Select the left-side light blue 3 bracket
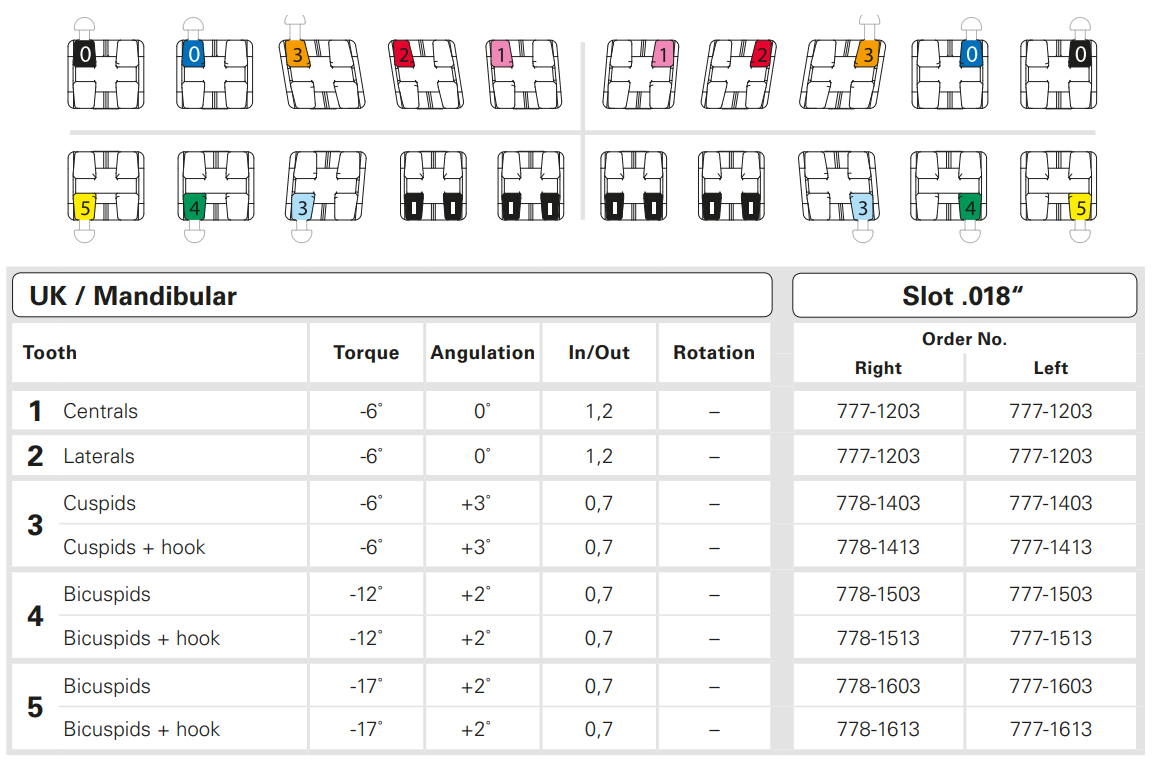The height and width of the screenshot is (764, 1153). pos(323,186)
